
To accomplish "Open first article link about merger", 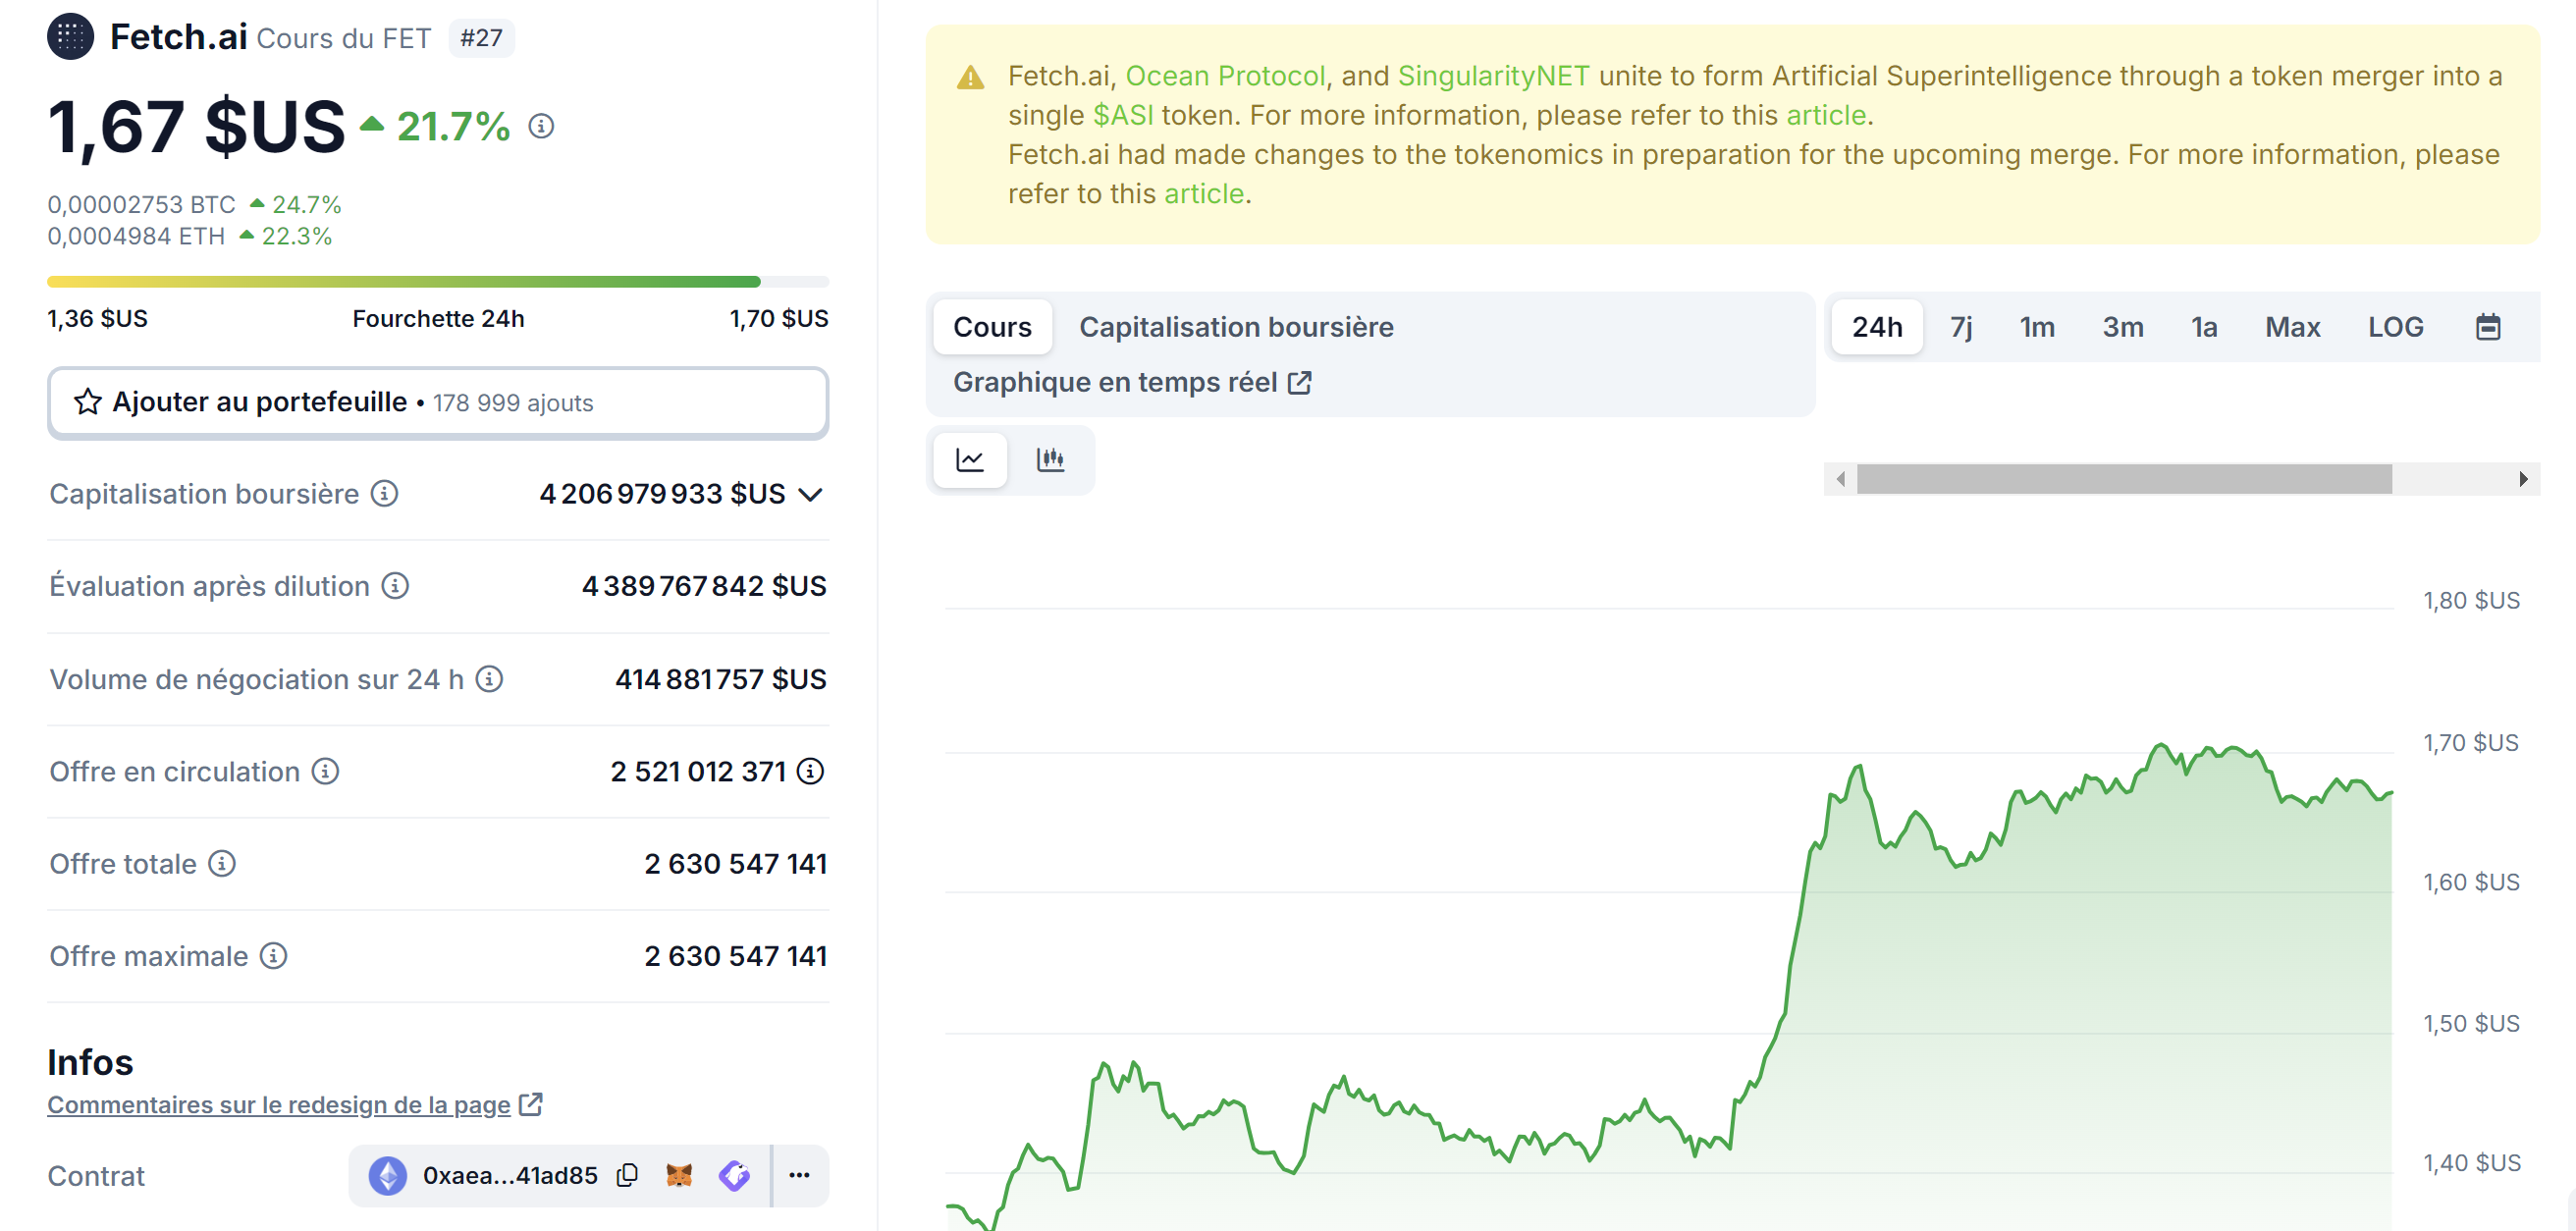I will 1826,115.
